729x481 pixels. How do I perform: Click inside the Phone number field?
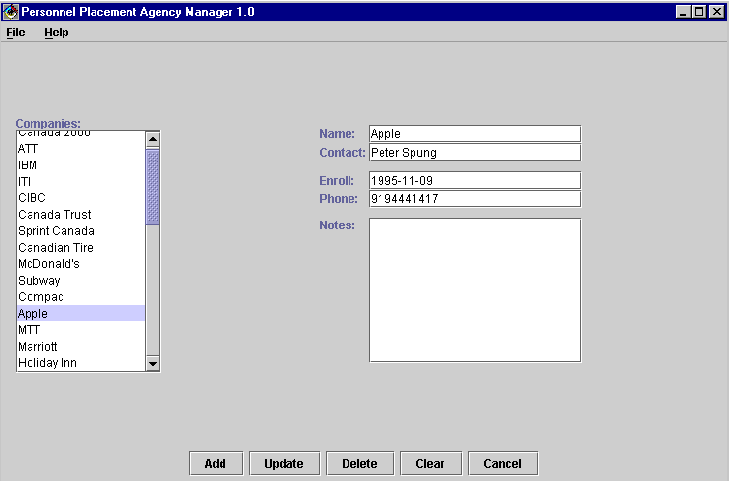pyautogui.click(x=474, y=199)
